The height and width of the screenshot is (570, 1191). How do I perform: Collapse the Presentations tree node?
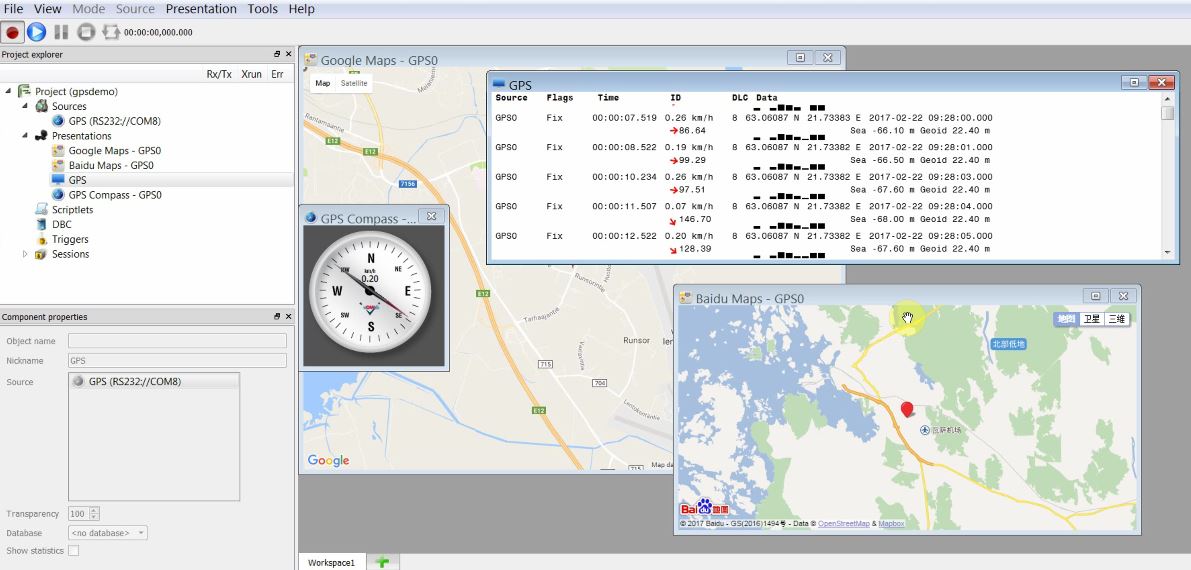[25, 136]
